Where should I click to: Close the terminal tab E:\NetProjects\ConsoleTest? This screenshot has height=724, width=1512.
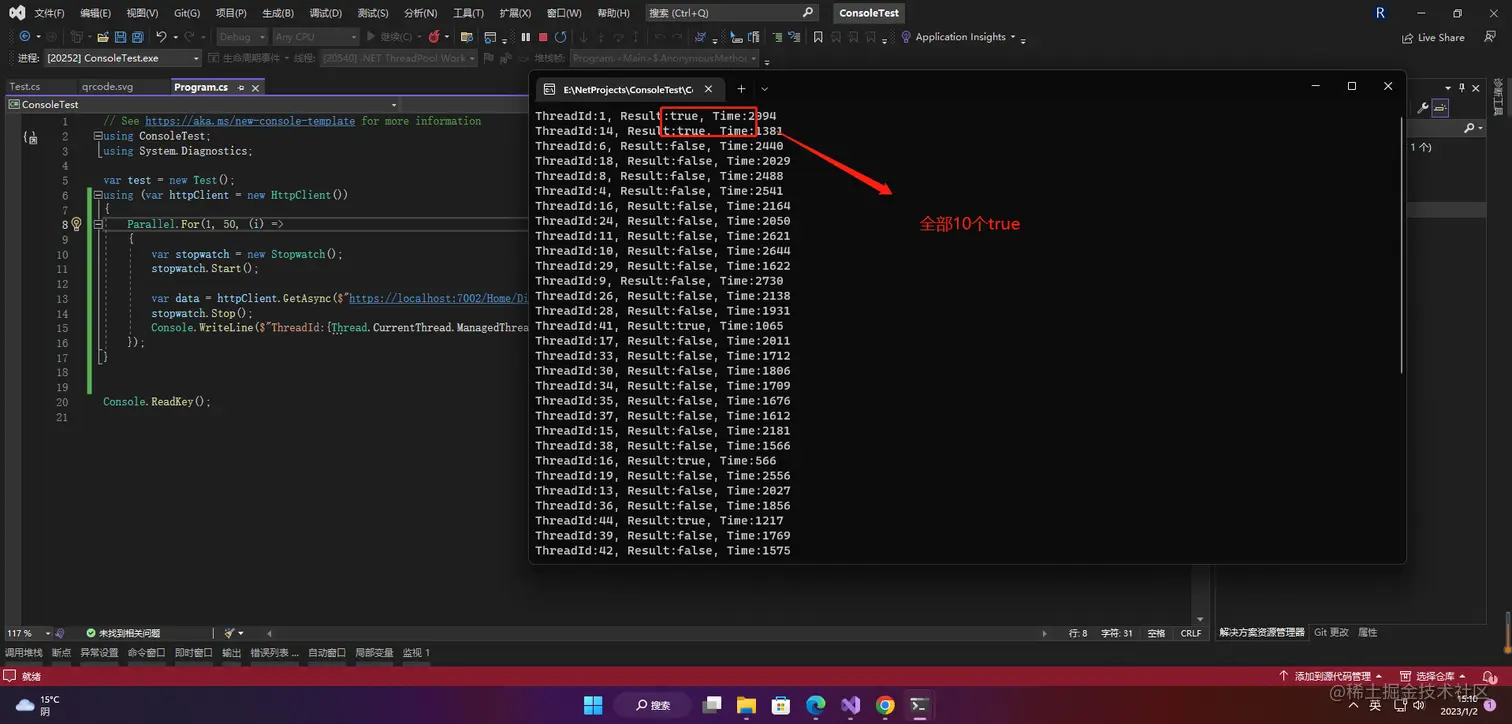coord(708,89)
